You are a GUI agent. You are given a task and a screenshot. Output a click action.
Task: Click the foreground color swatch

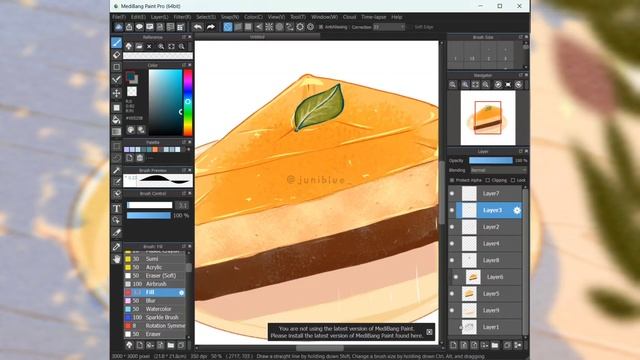pos(130,76)
